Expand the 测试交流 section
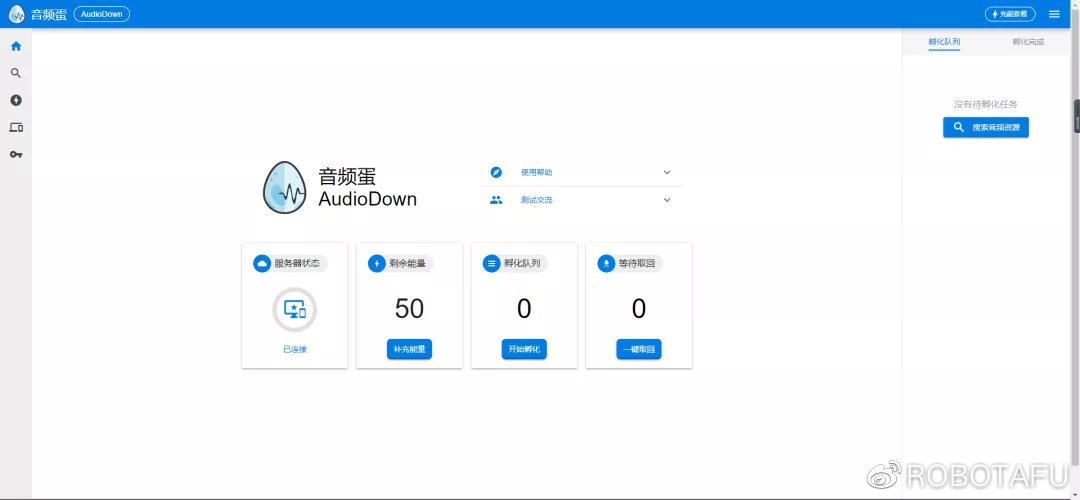Screen dimensions: 1080x500 pos(581,200)
